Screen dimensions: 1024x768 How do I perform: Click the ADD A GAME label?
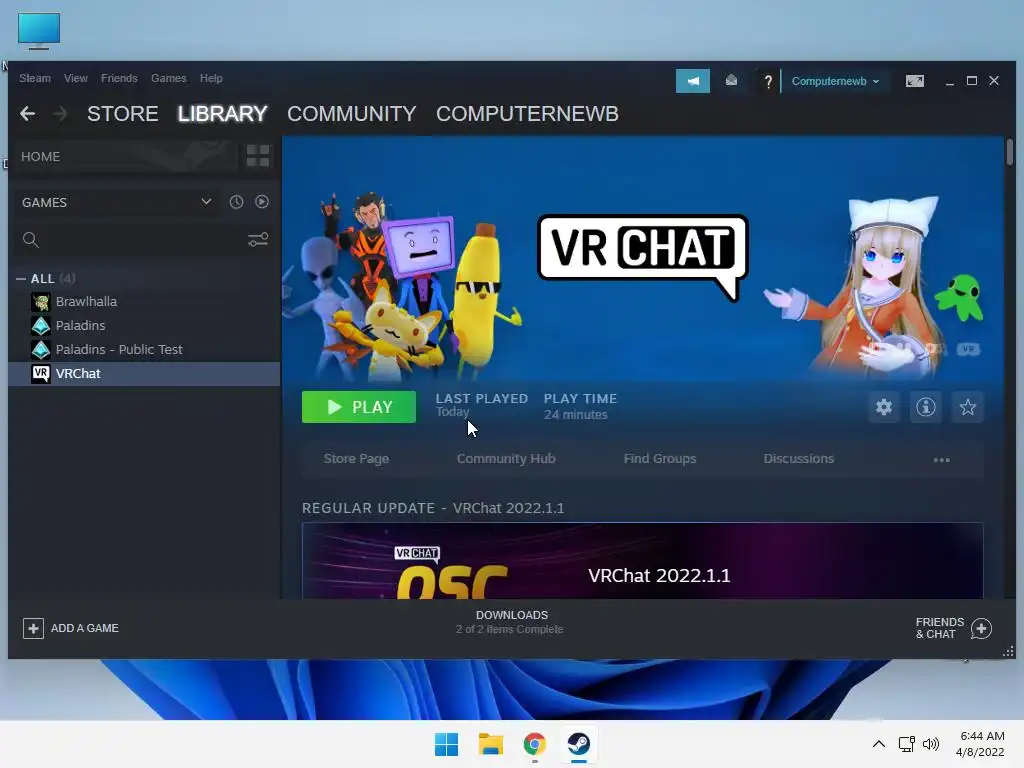[85, 628]
